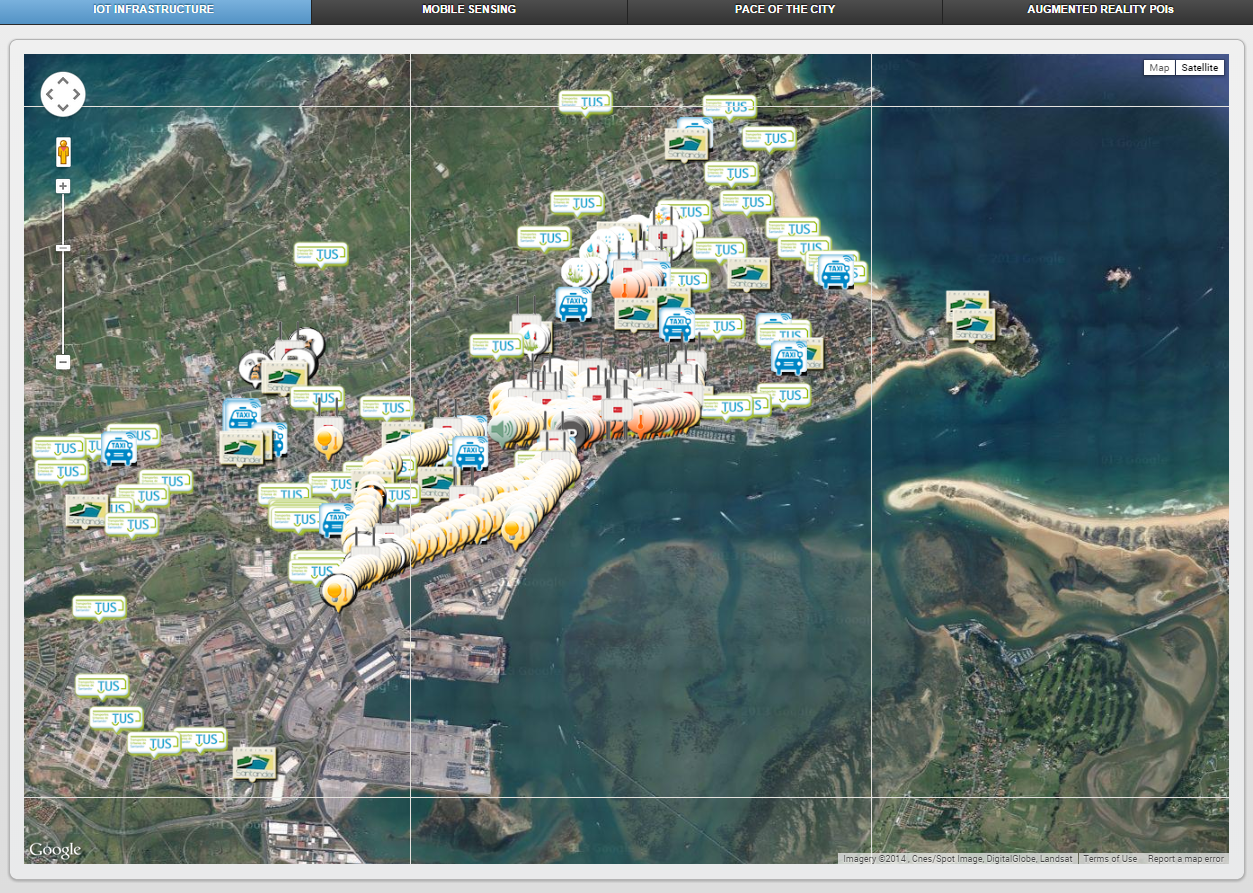
Task: Open the IOT INFRASTRUCTURE tab
Action: click(x=154, y=10)
